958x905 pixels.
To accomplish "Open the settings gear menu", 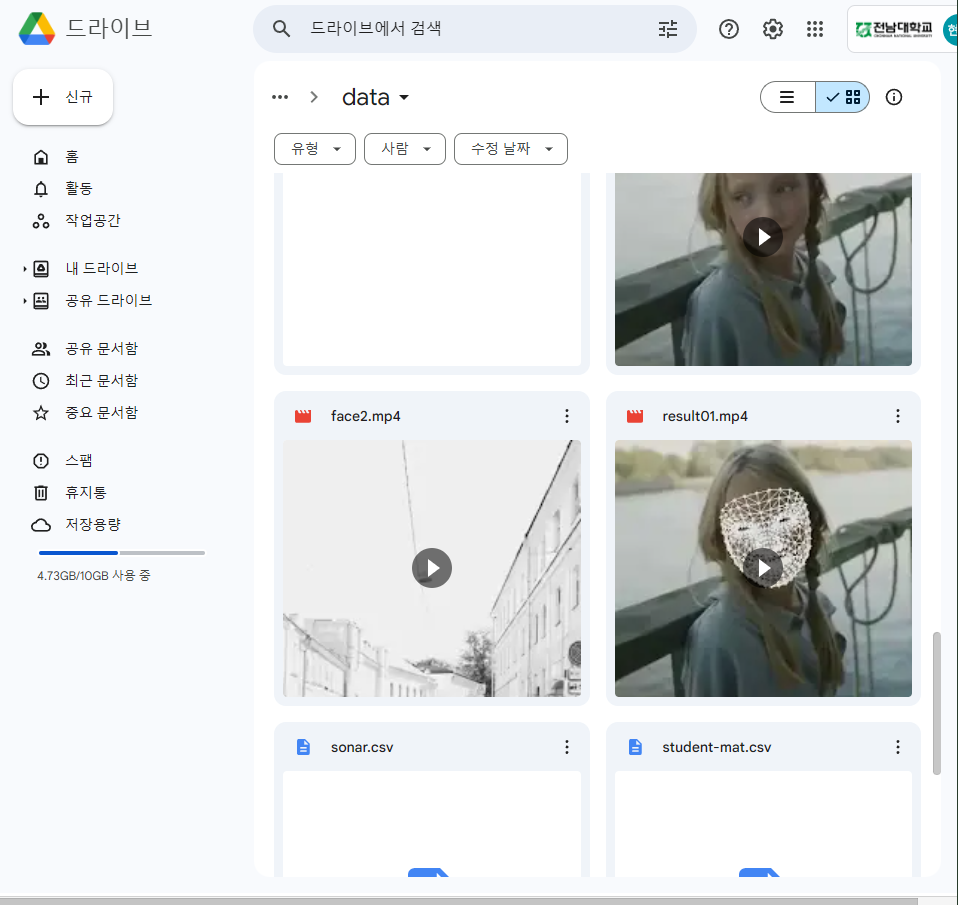I will point(772,29).
